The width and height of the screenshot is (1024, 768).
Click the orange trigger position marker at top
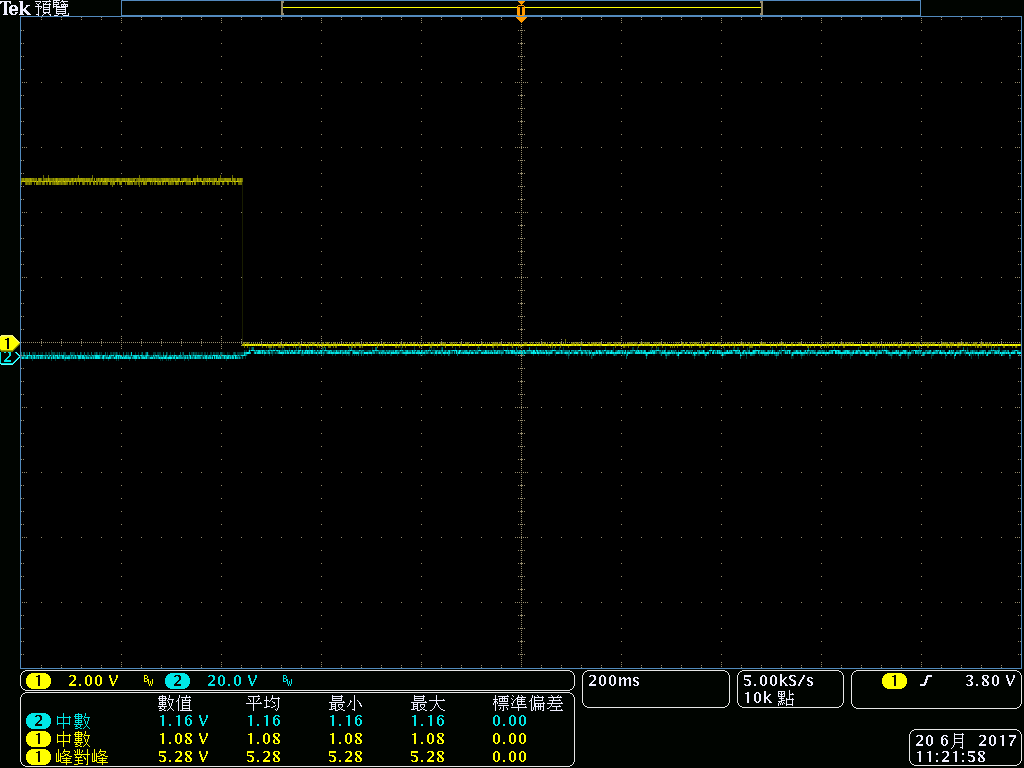[x=521, y=11]
